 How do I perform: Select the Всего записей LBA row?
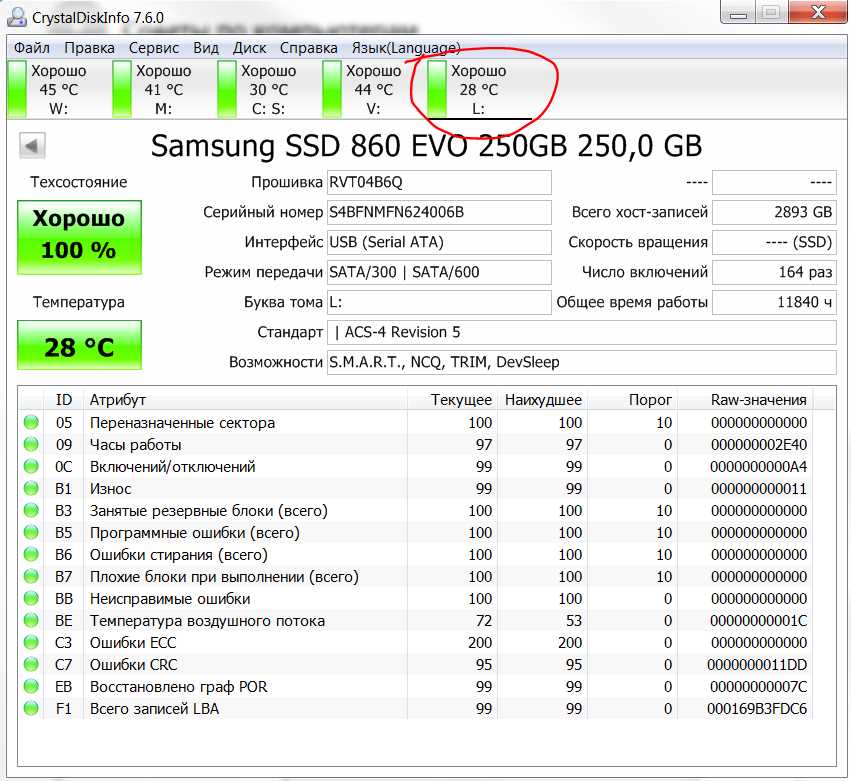pos(416,708)
